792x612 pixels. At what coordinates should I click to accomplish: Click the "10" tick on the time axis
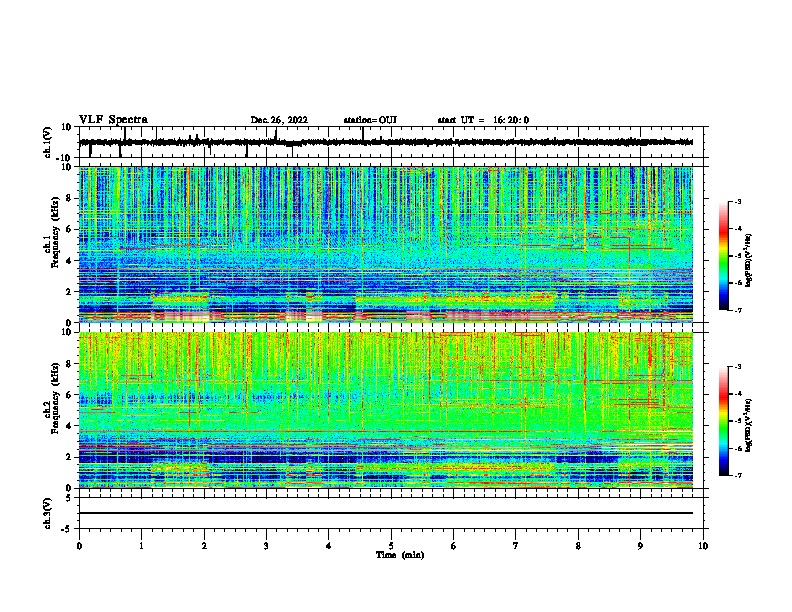[x=703, y=546]
